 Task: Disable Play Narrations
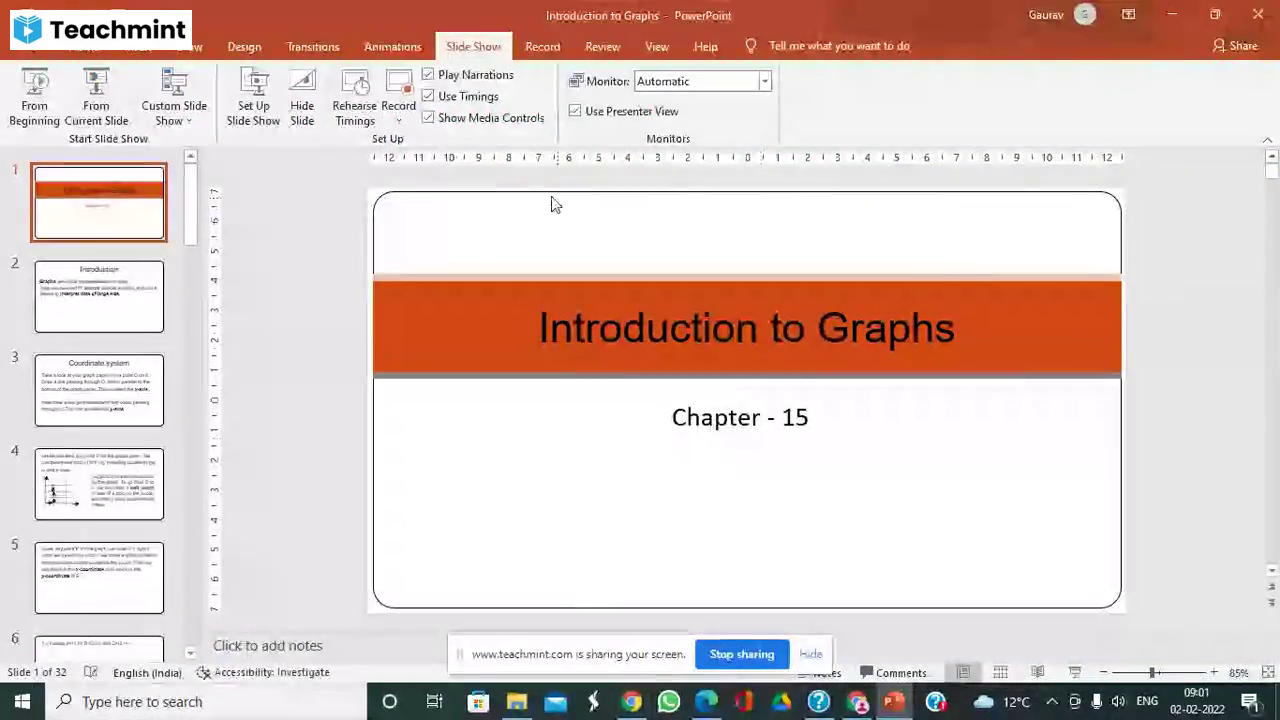coord(428,74)
